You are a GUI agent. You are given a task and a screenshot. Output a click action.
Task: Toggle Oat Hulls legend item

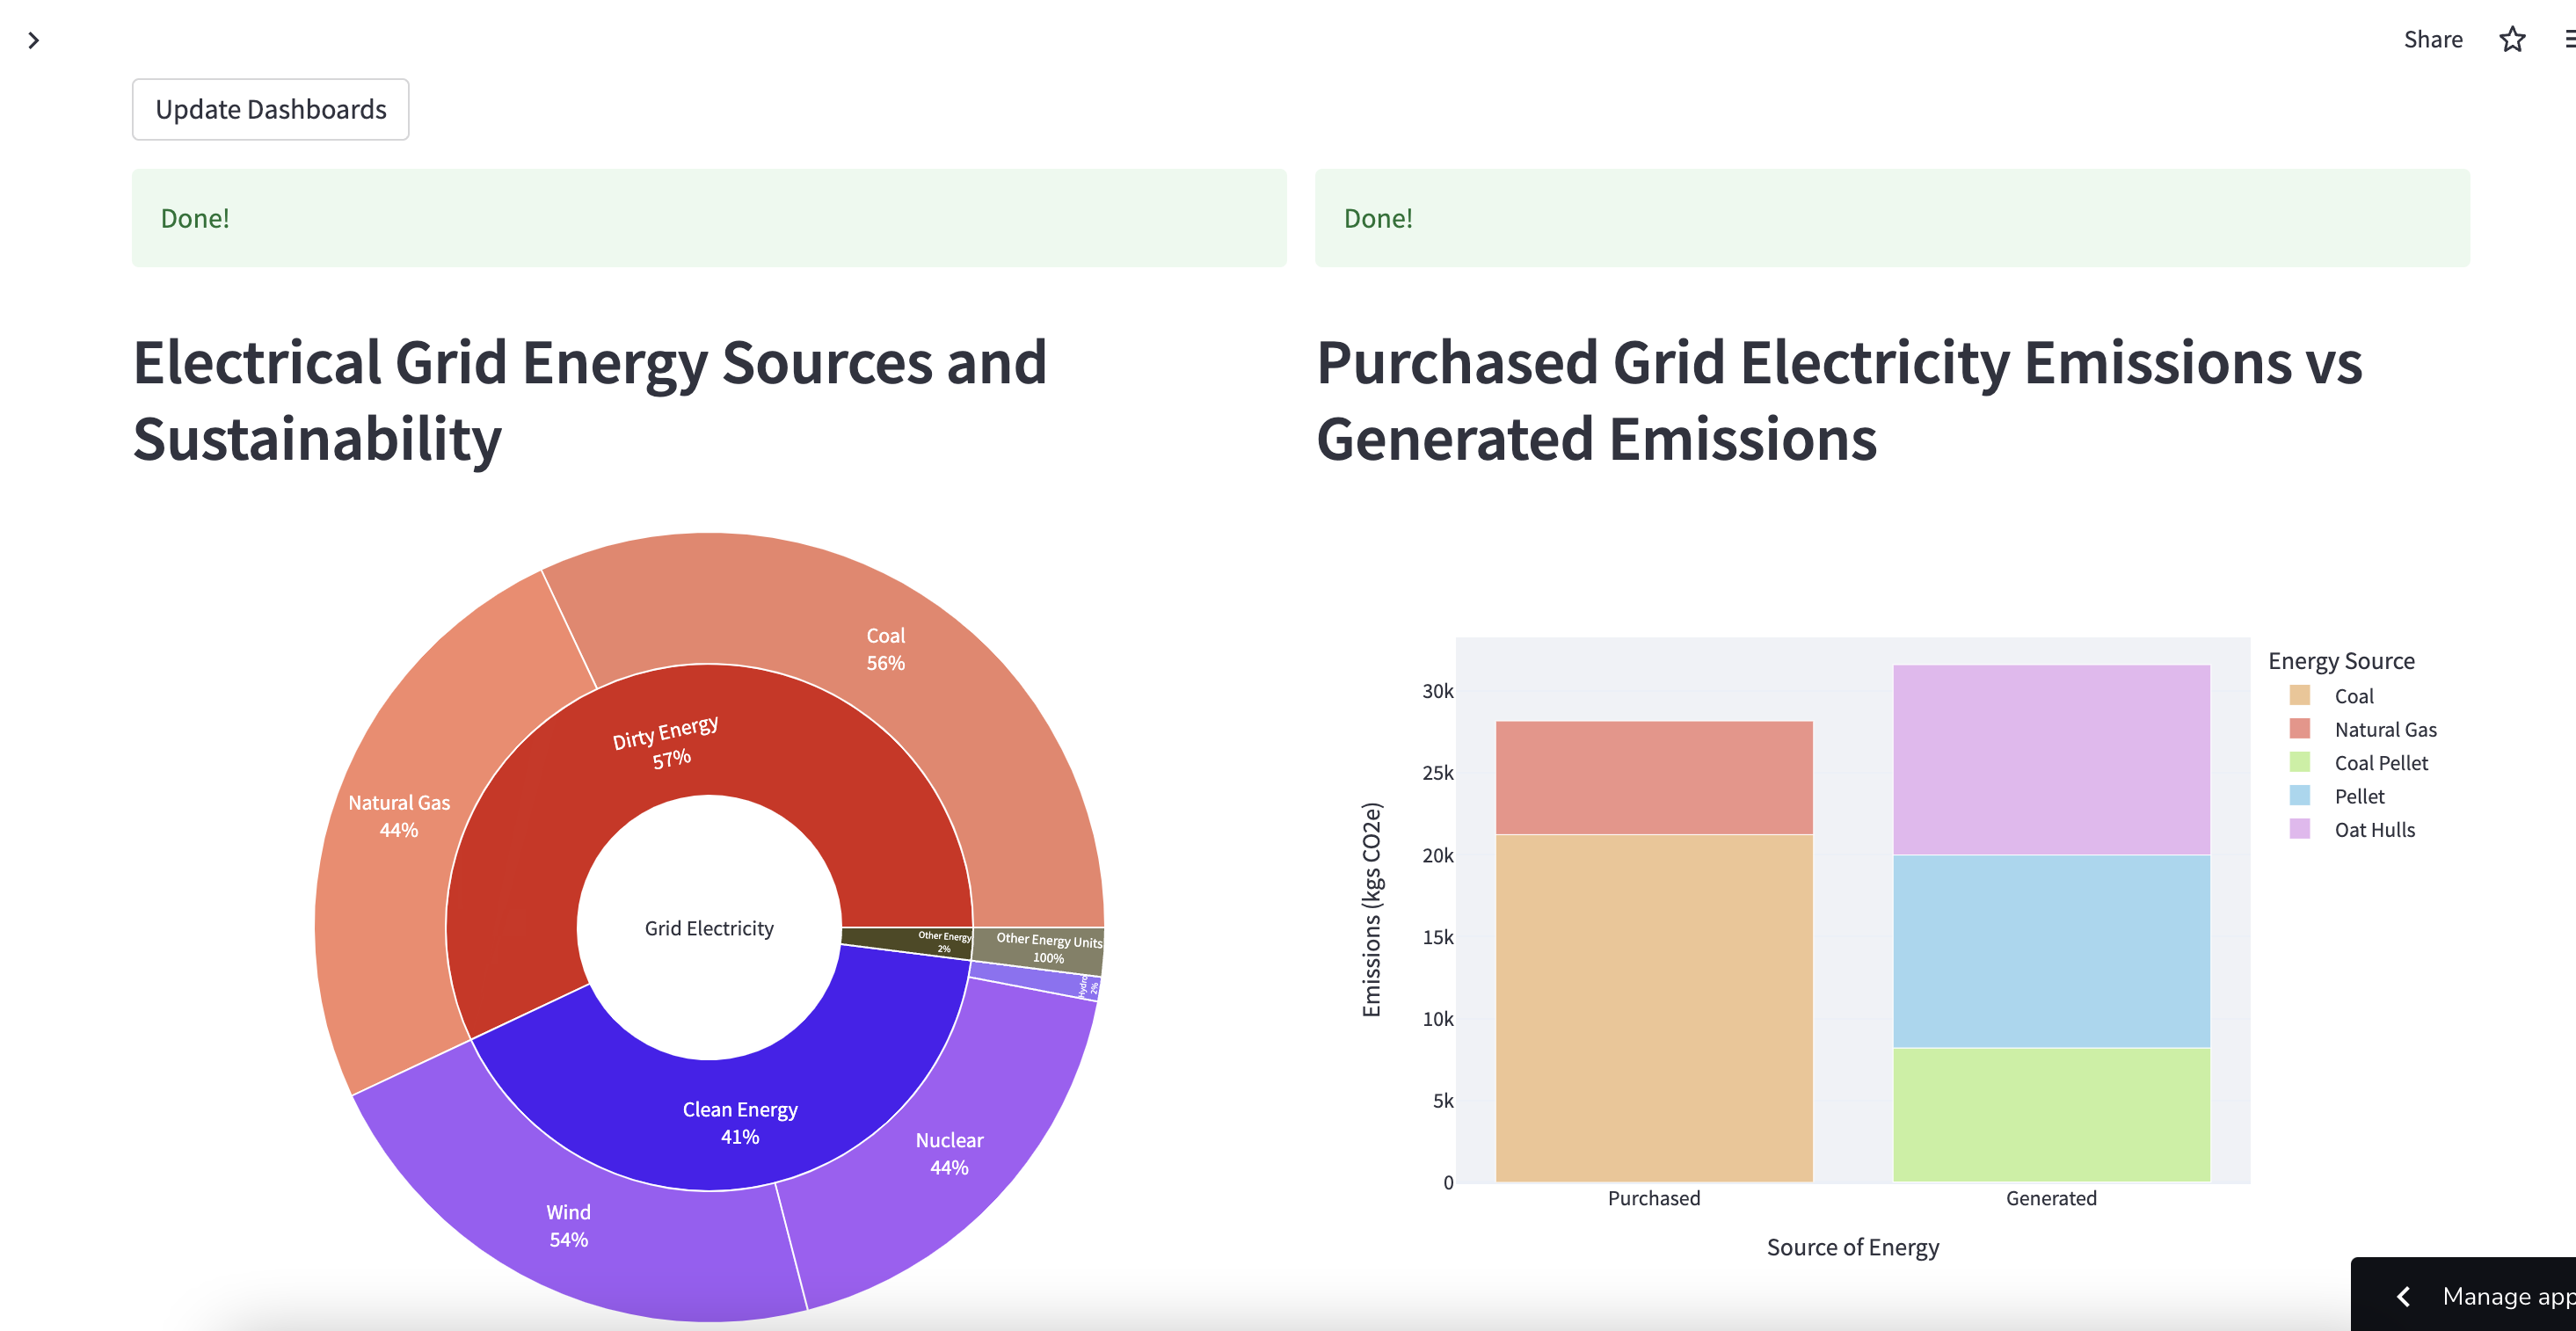pyautogui.click(x=2373, y=830)
